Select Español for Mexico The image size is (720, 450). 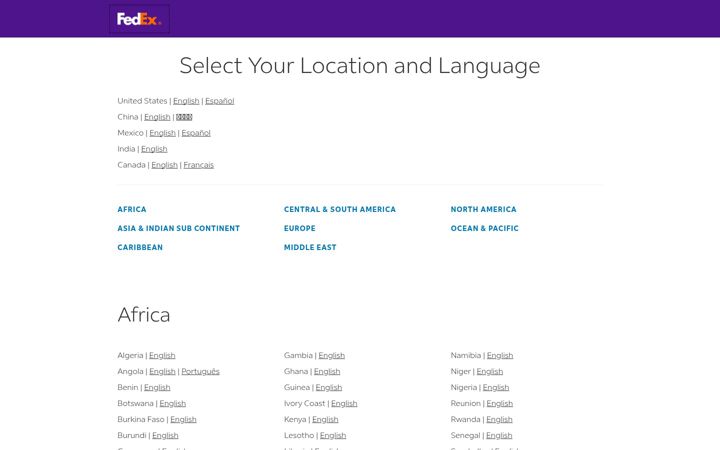(196, 133)
